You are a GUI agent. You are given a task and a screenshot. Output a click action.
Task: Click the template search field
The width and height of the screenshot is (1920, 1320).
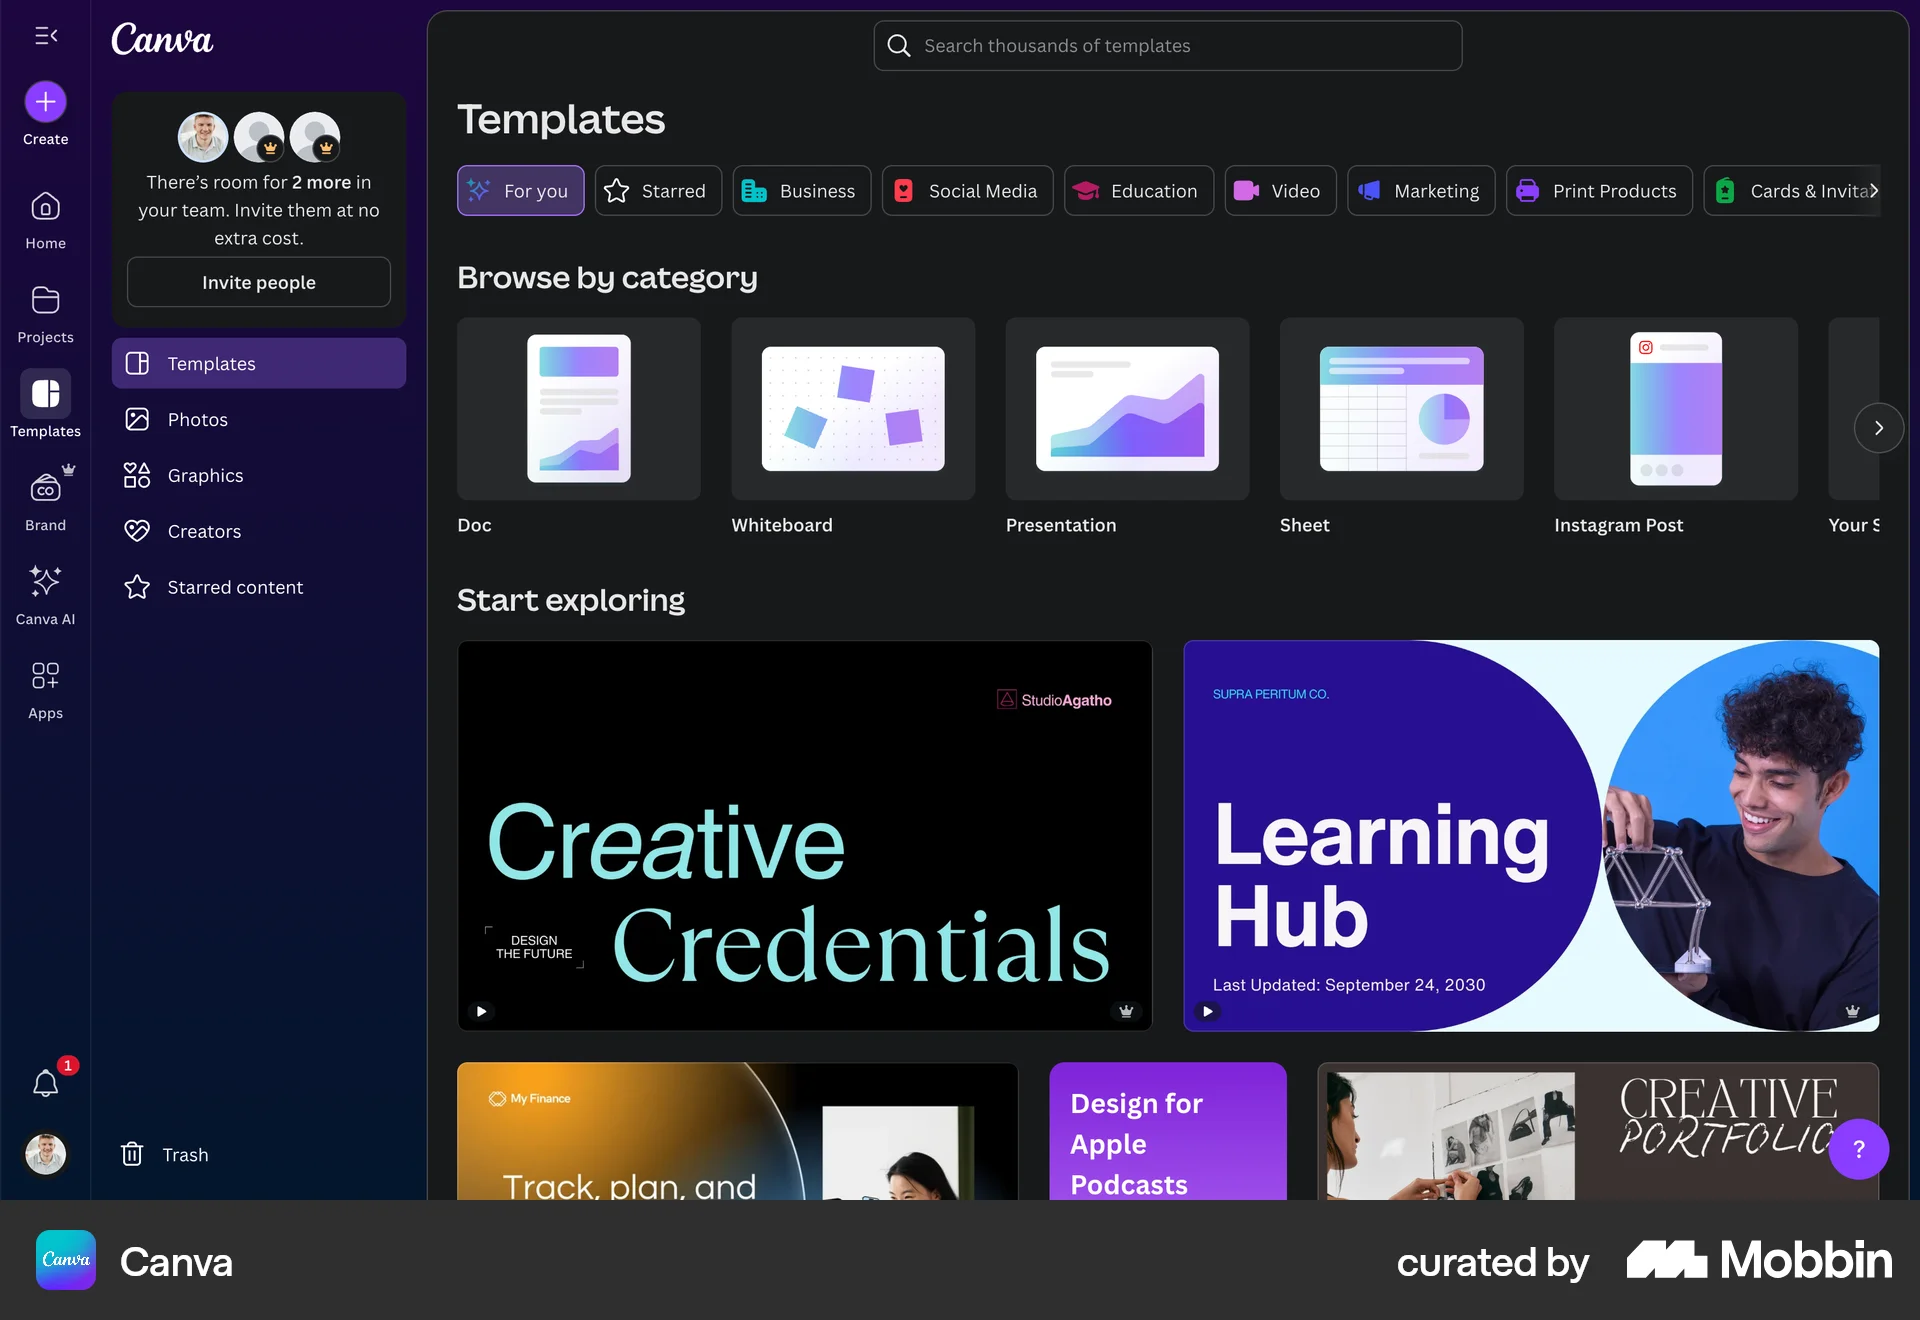tap(1166, 45)
